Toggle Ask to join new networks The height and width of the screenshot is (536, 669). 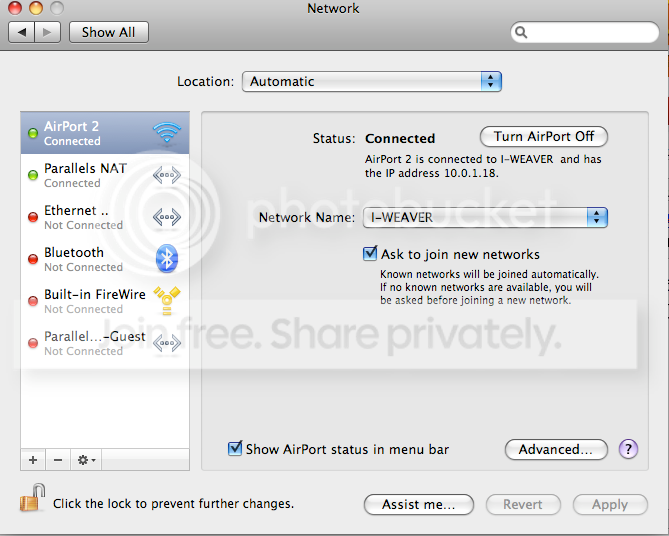(x=370, y=254)
